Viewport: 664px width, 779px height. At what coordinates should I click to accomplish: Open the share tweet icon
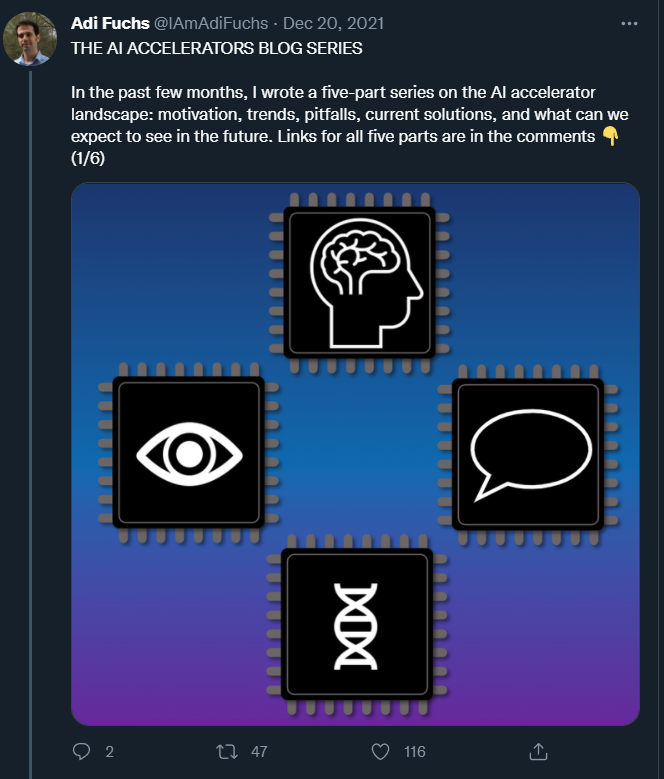coord(537,750)
